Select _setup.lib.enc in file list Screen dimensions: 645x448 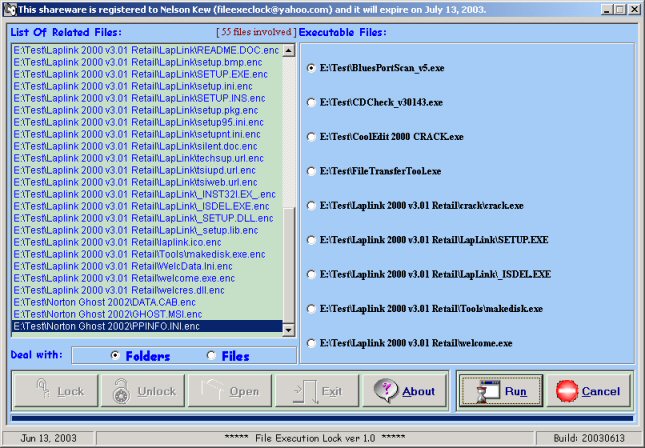(x=147, y=230)
